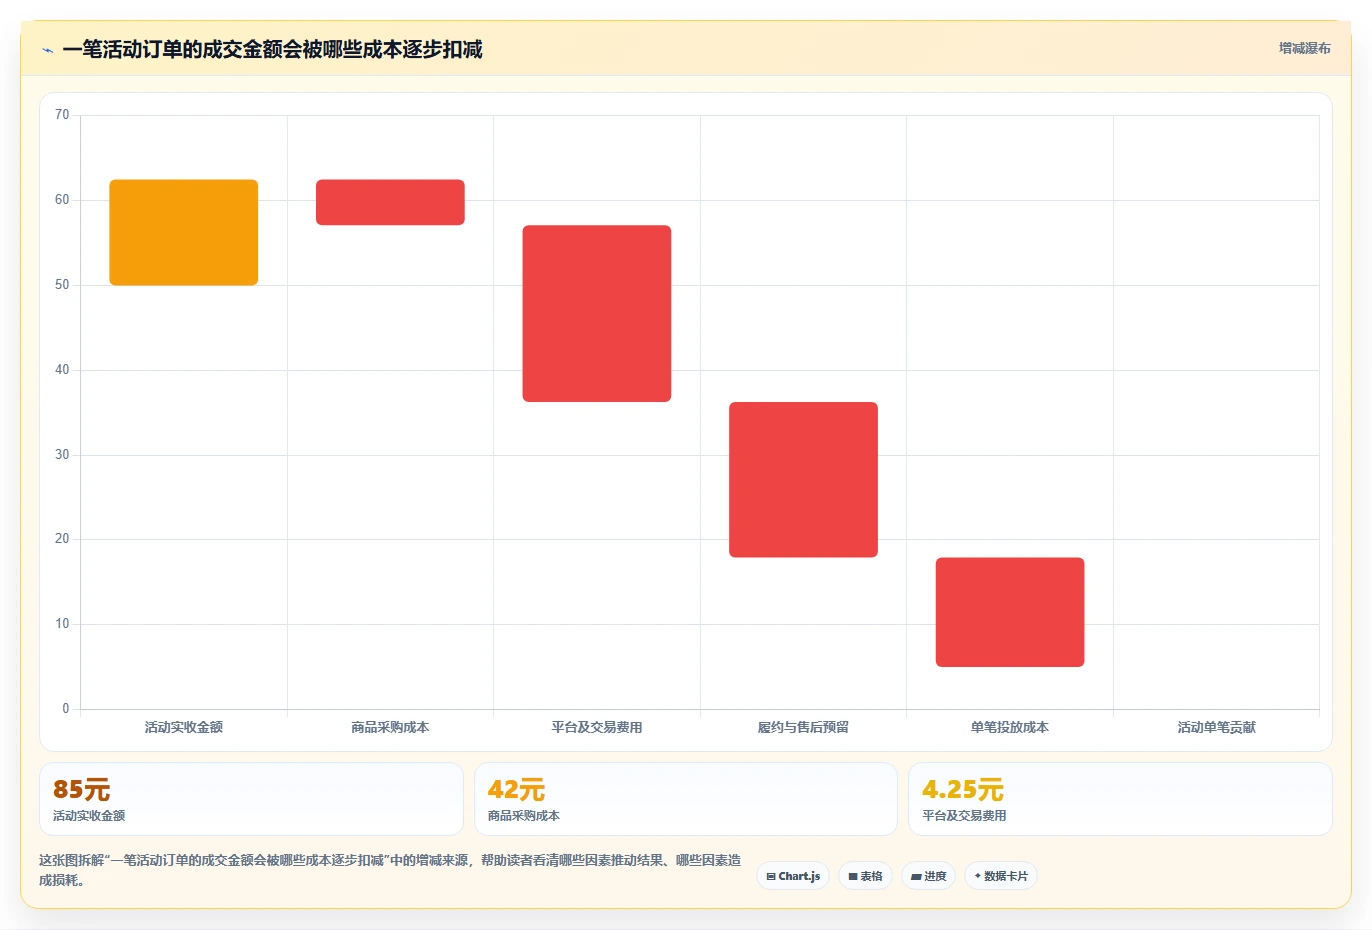Click the y-axis value 10
The width and height of the screenshot is (1372, 930).
pyautogui.click(x=62, y=624)
